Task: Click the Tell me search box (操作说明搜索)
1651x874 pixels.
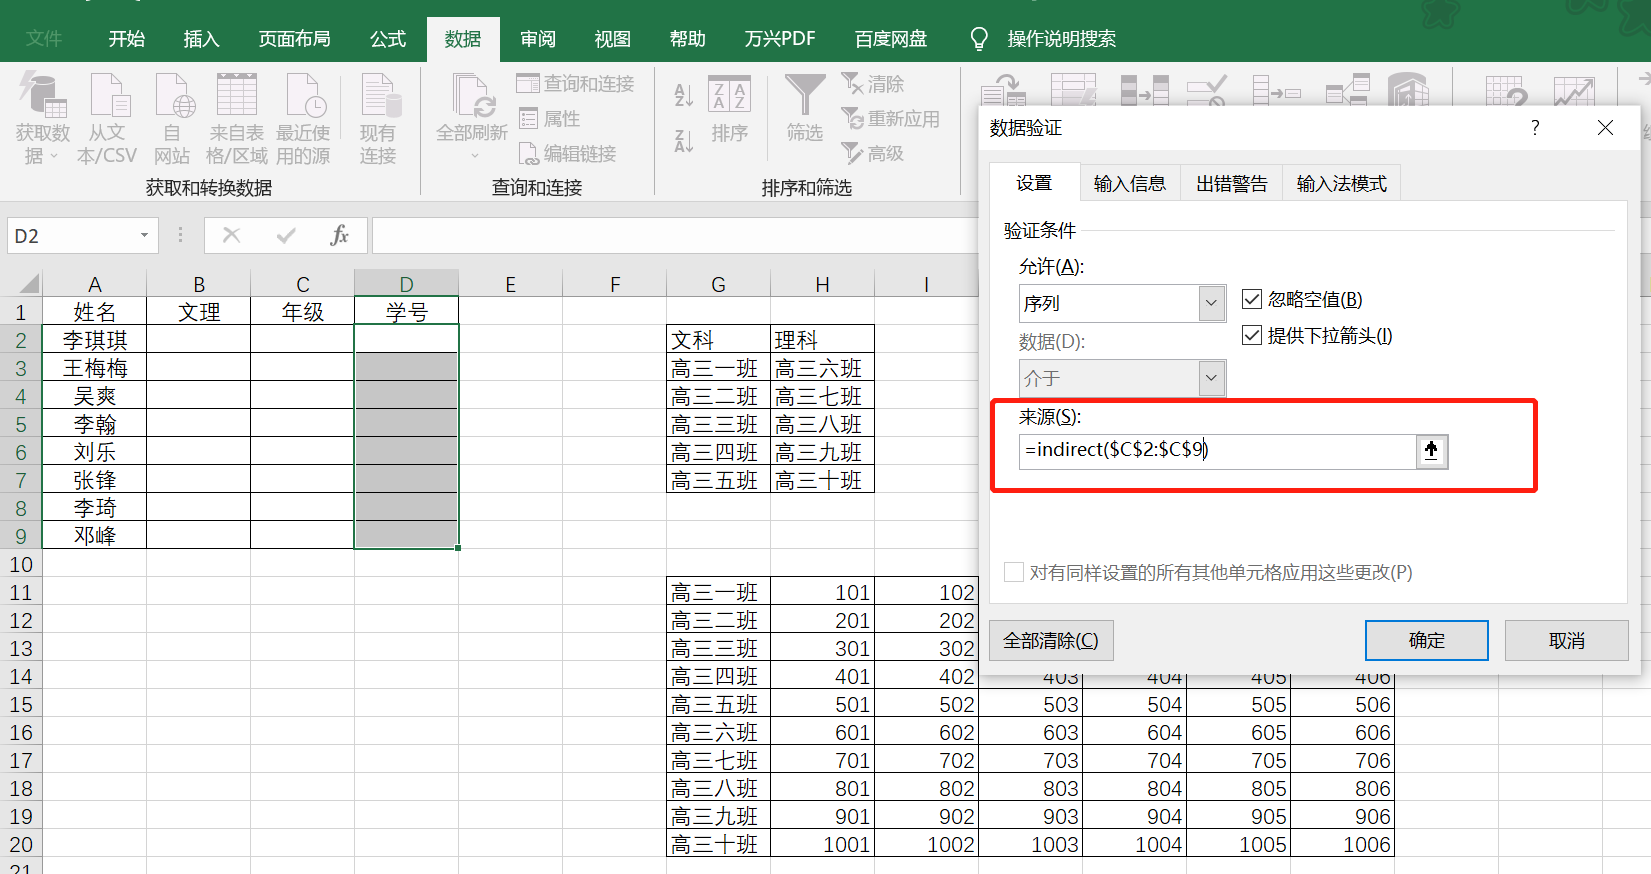Action: coord(1061,39)
